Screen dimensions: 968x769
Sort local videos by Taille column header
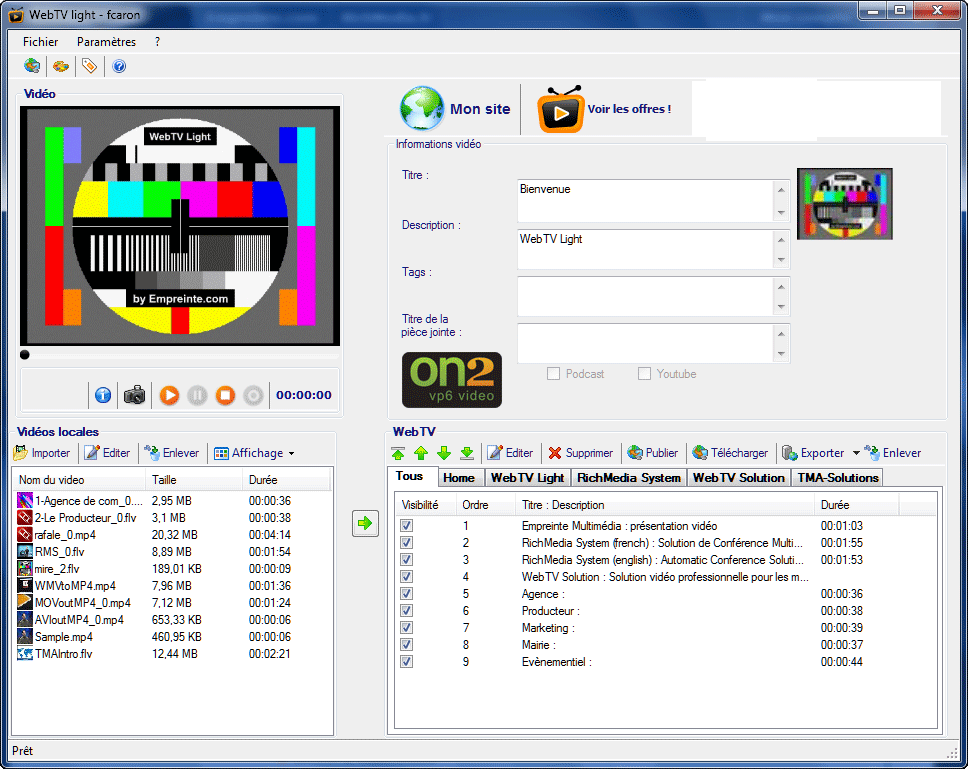tap(194, 480)
